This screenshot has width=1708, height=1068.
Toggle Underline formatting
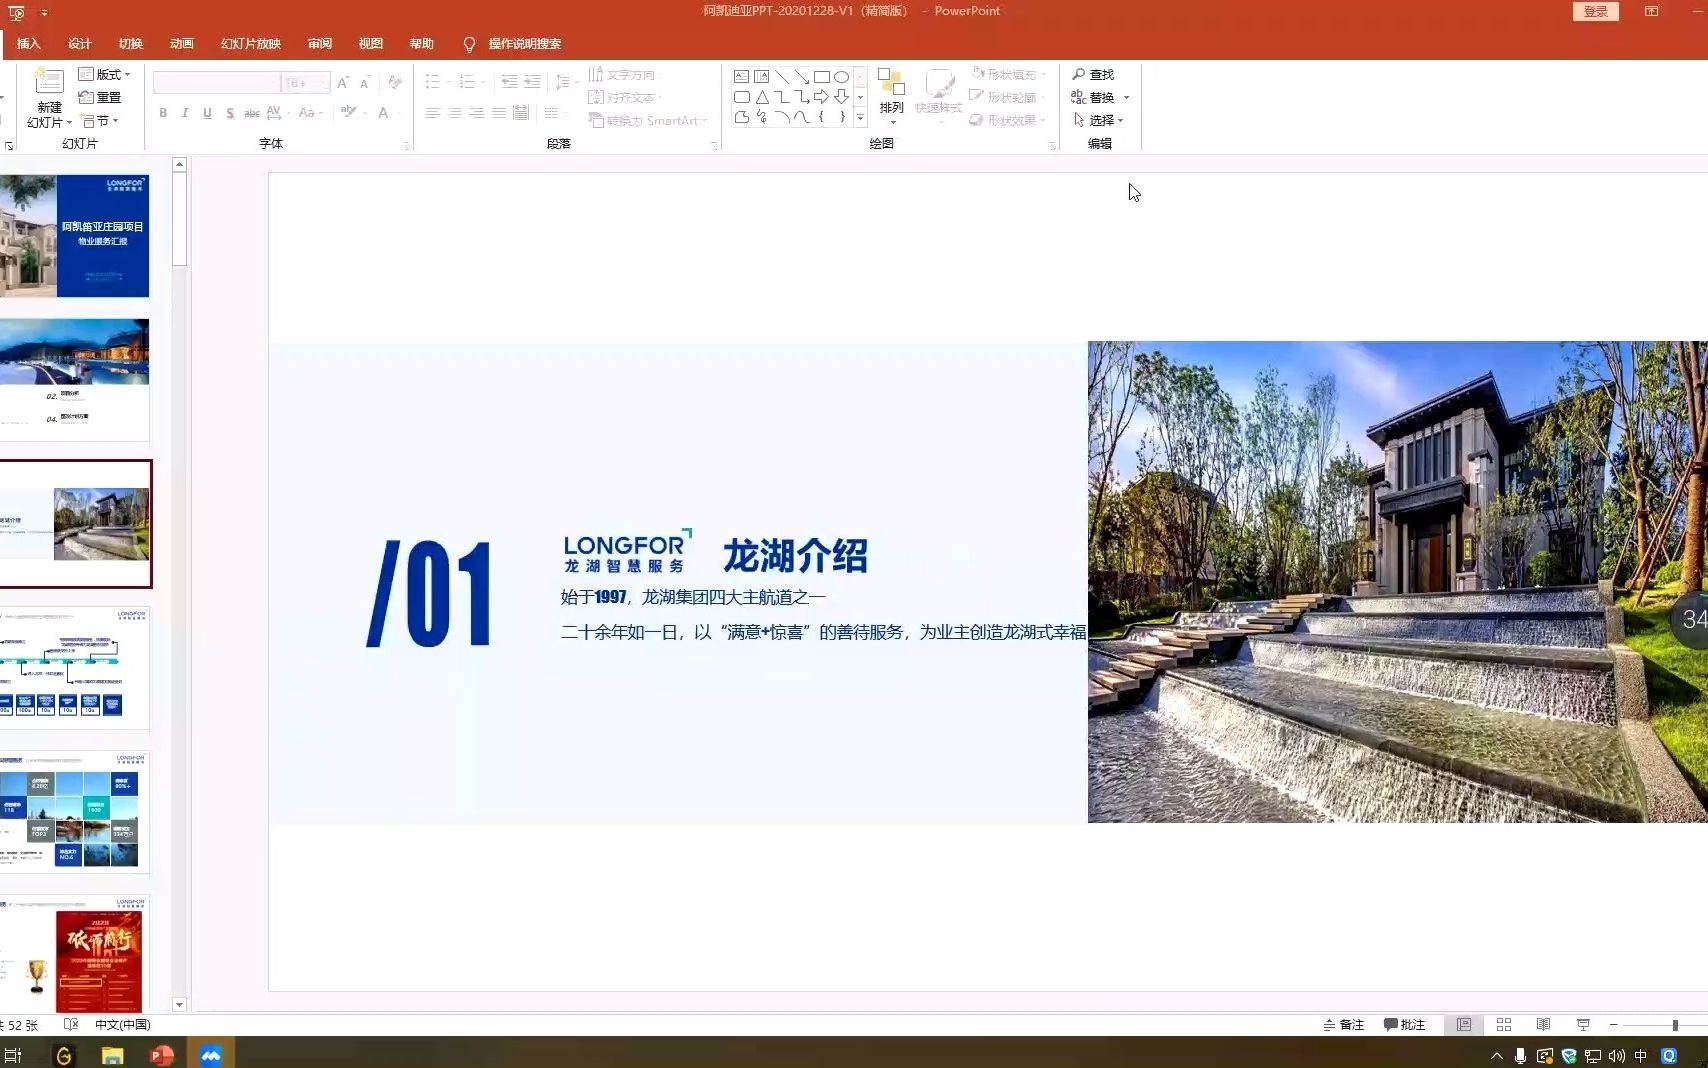point(207,113)
